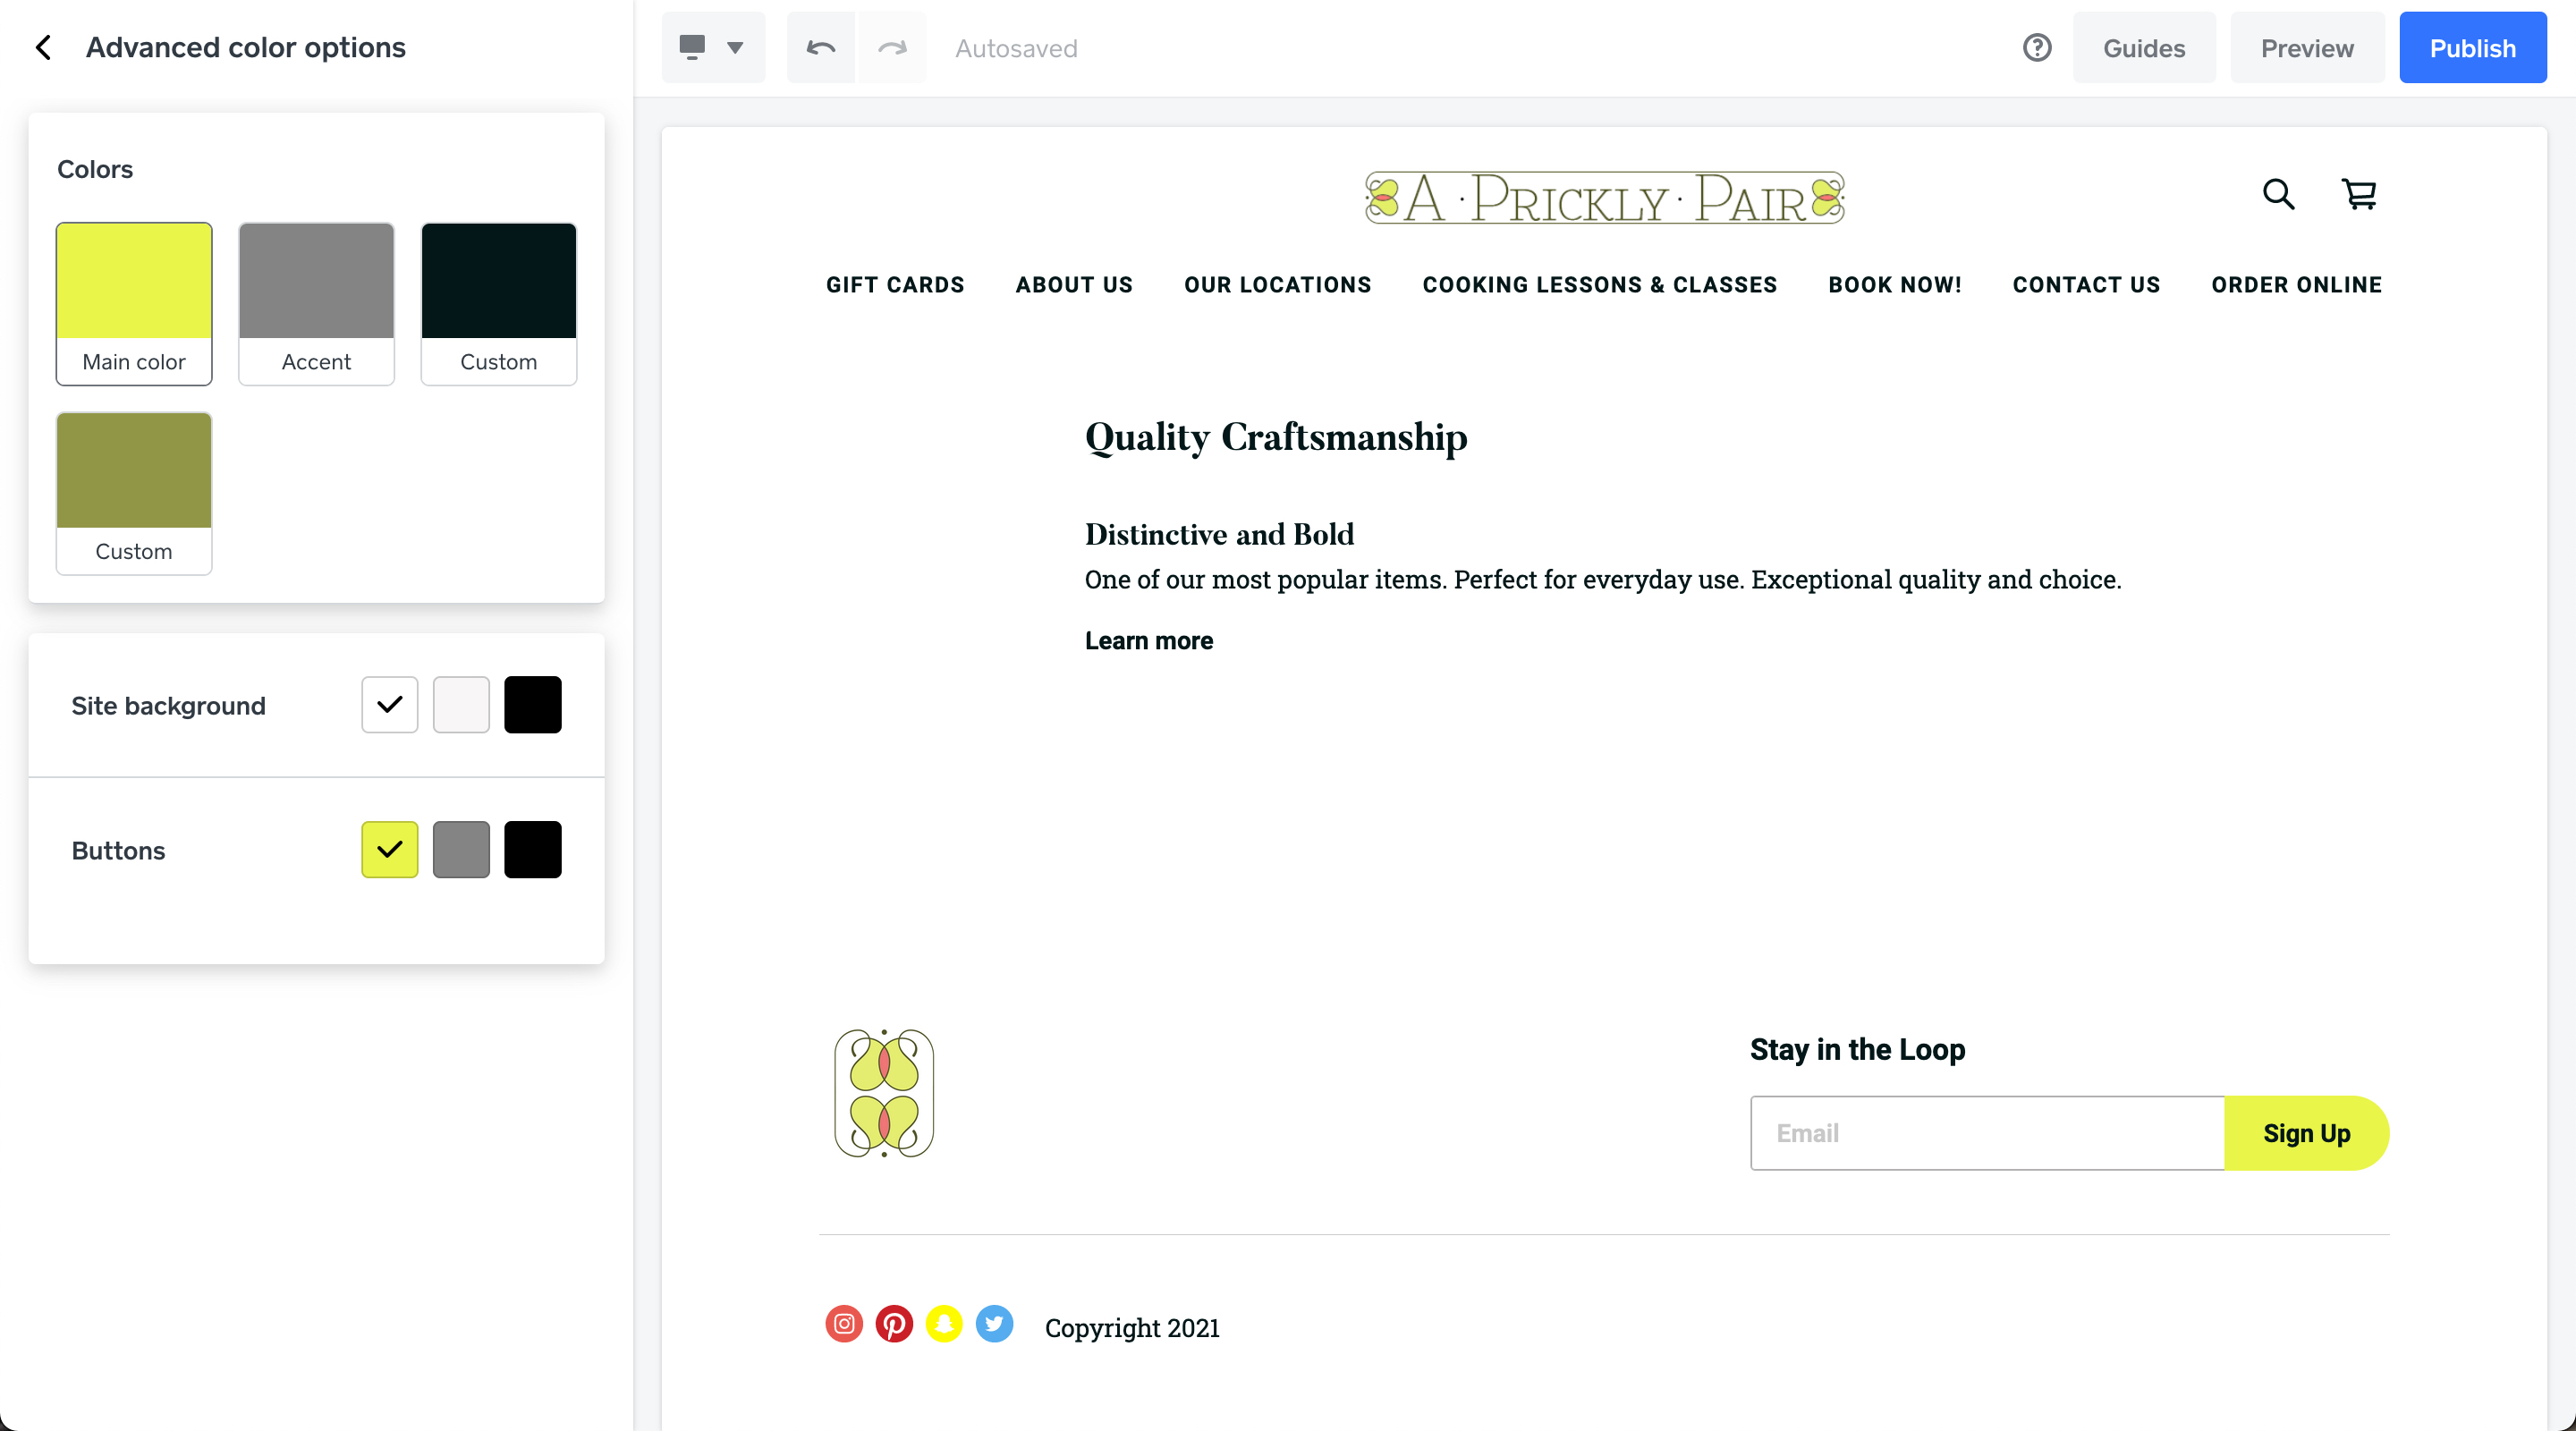Click the search magnifier icon on site
This screenshot has width=2576, height=1431.
pos(2278,194)
